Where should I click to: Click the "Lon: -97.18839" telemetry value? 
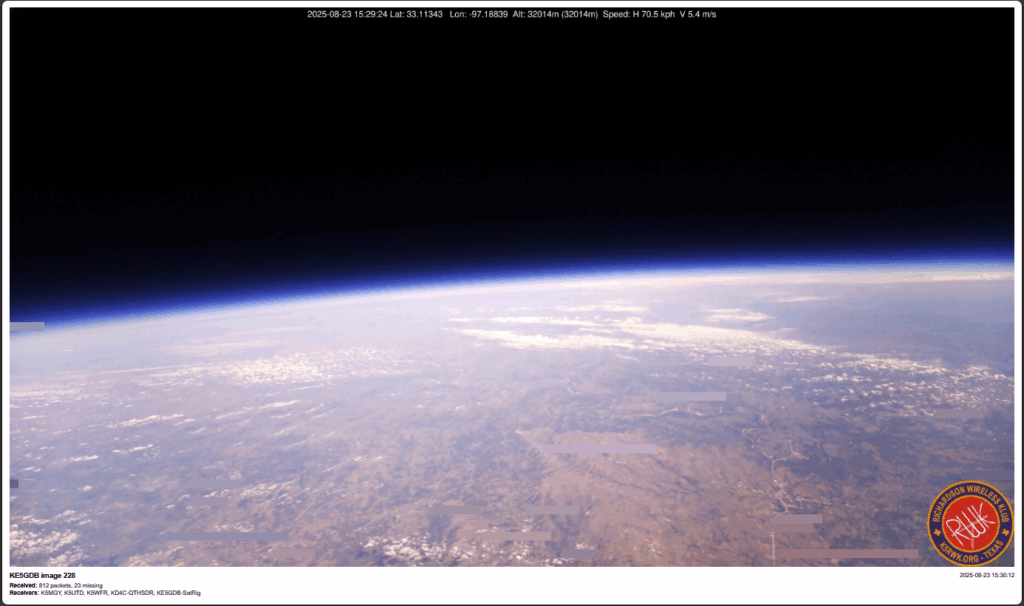tap(479, 14)
